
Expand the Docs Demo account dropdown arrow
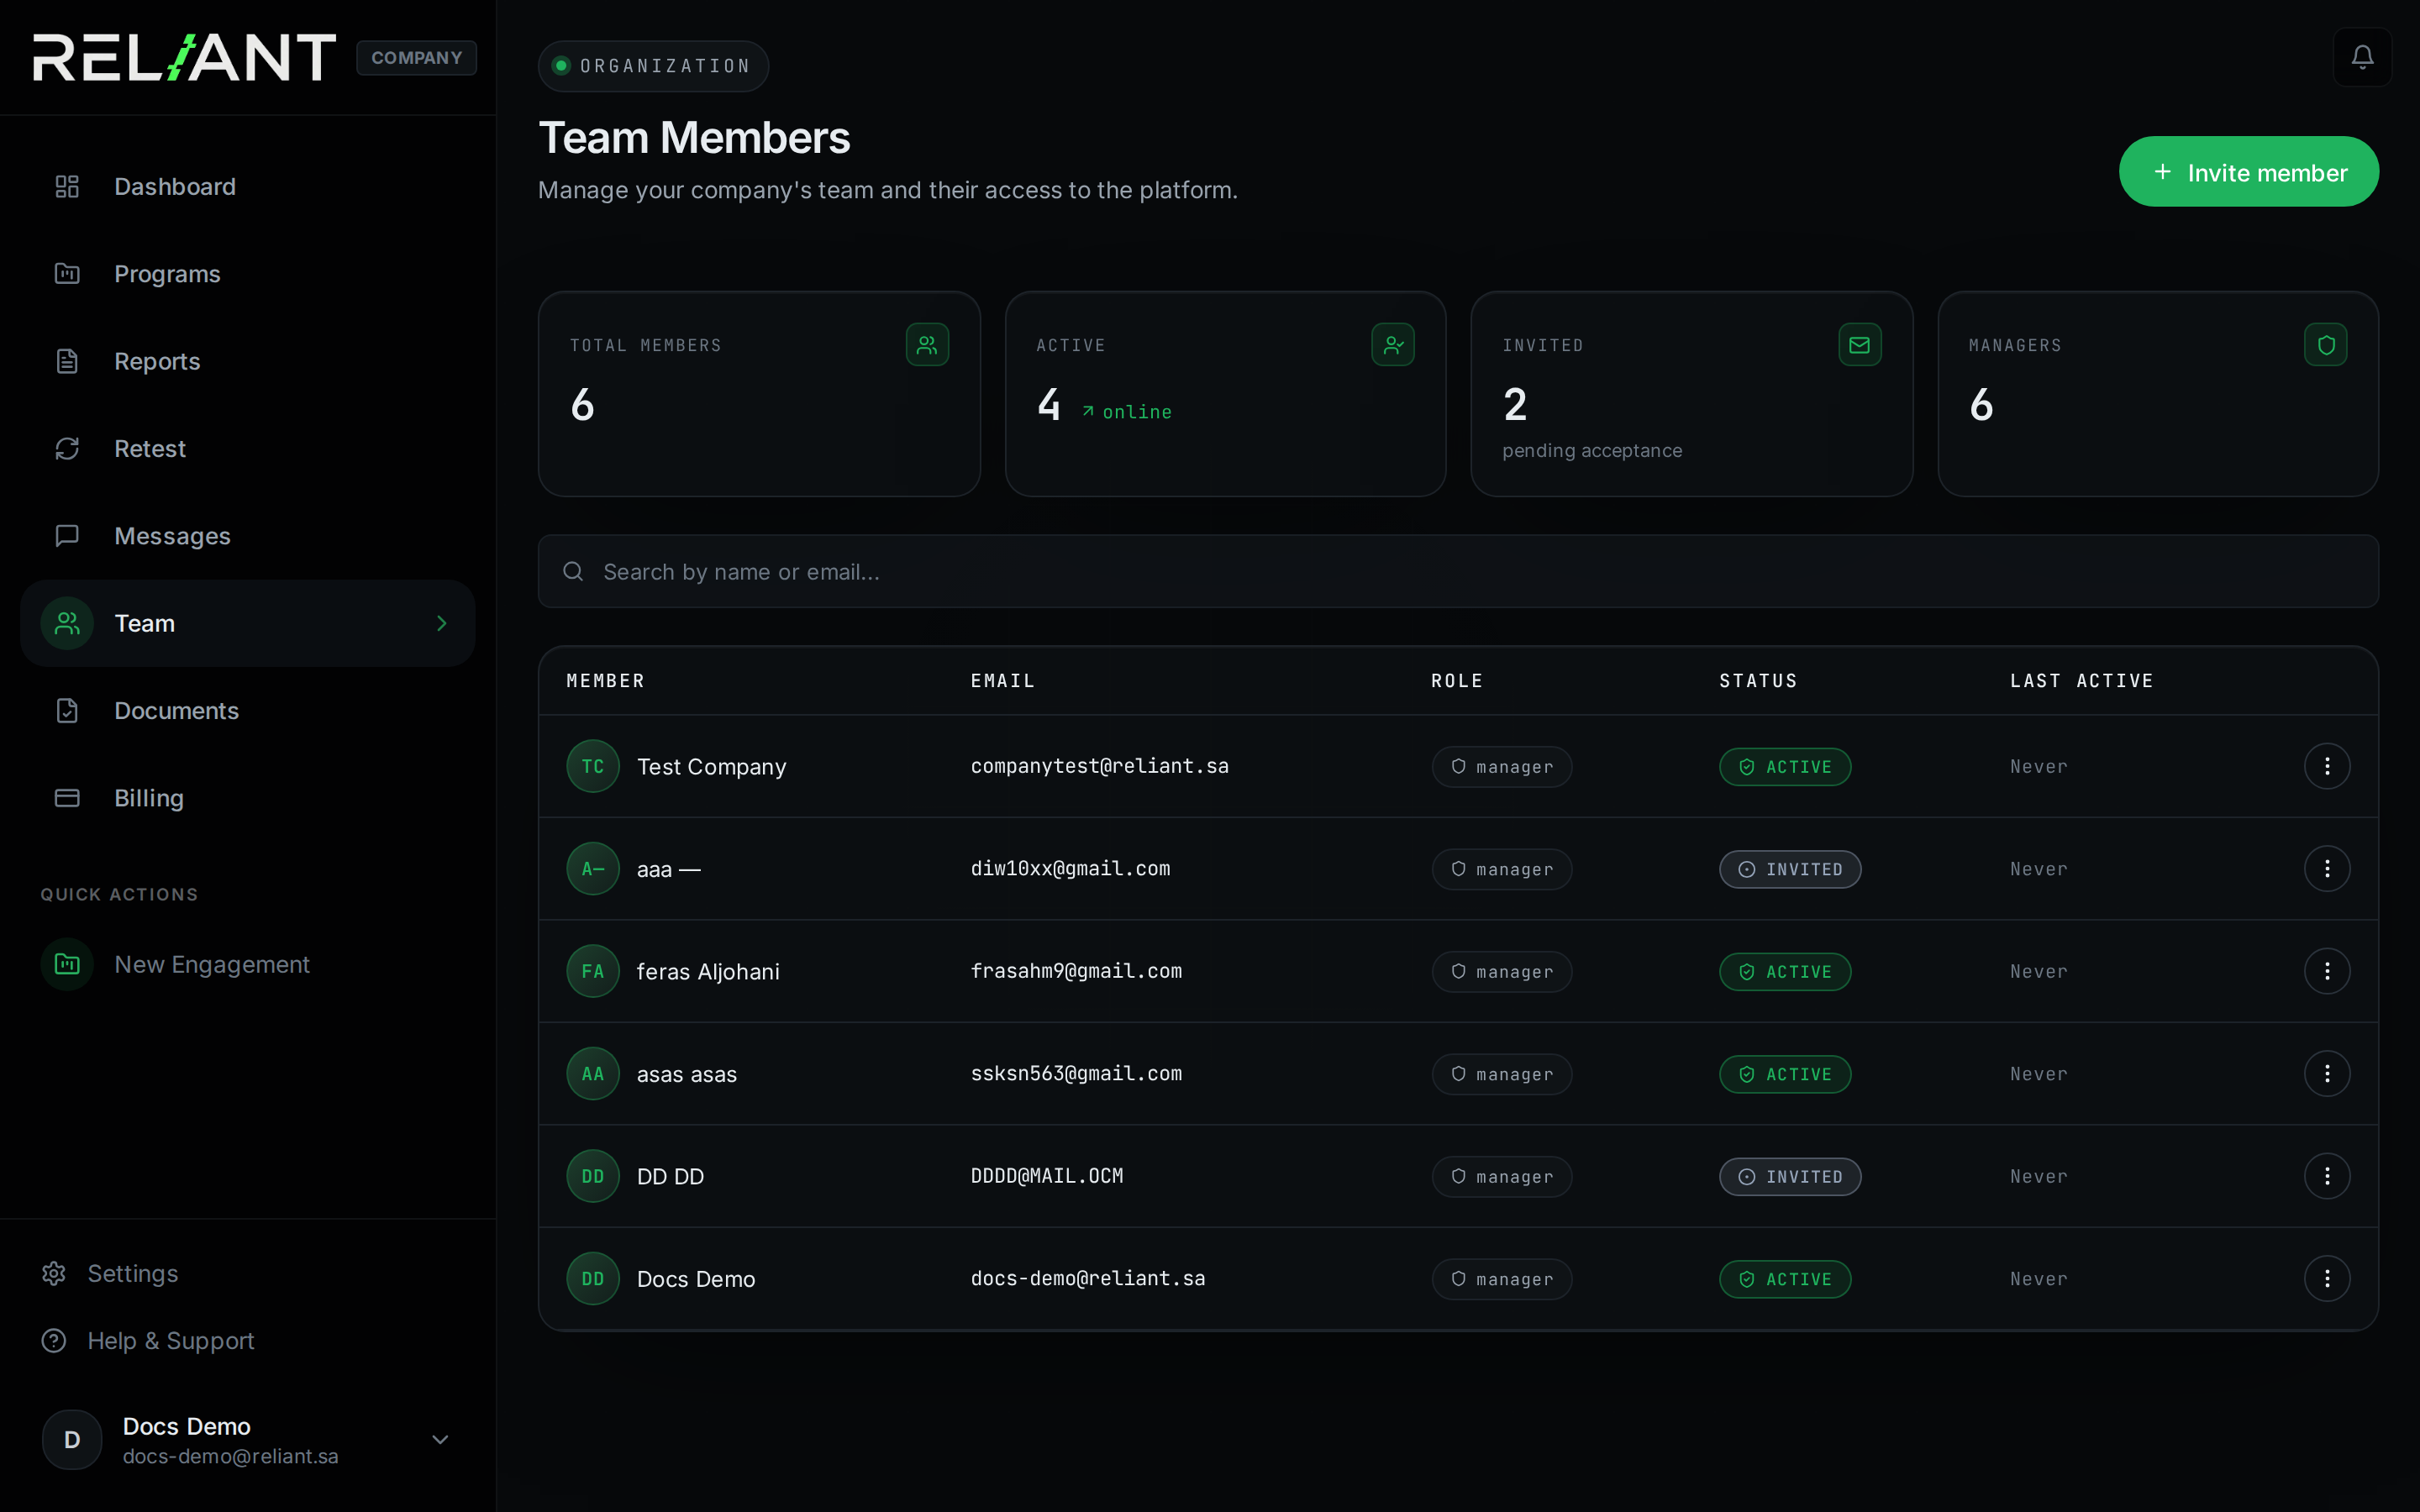tap(440, 1440)
